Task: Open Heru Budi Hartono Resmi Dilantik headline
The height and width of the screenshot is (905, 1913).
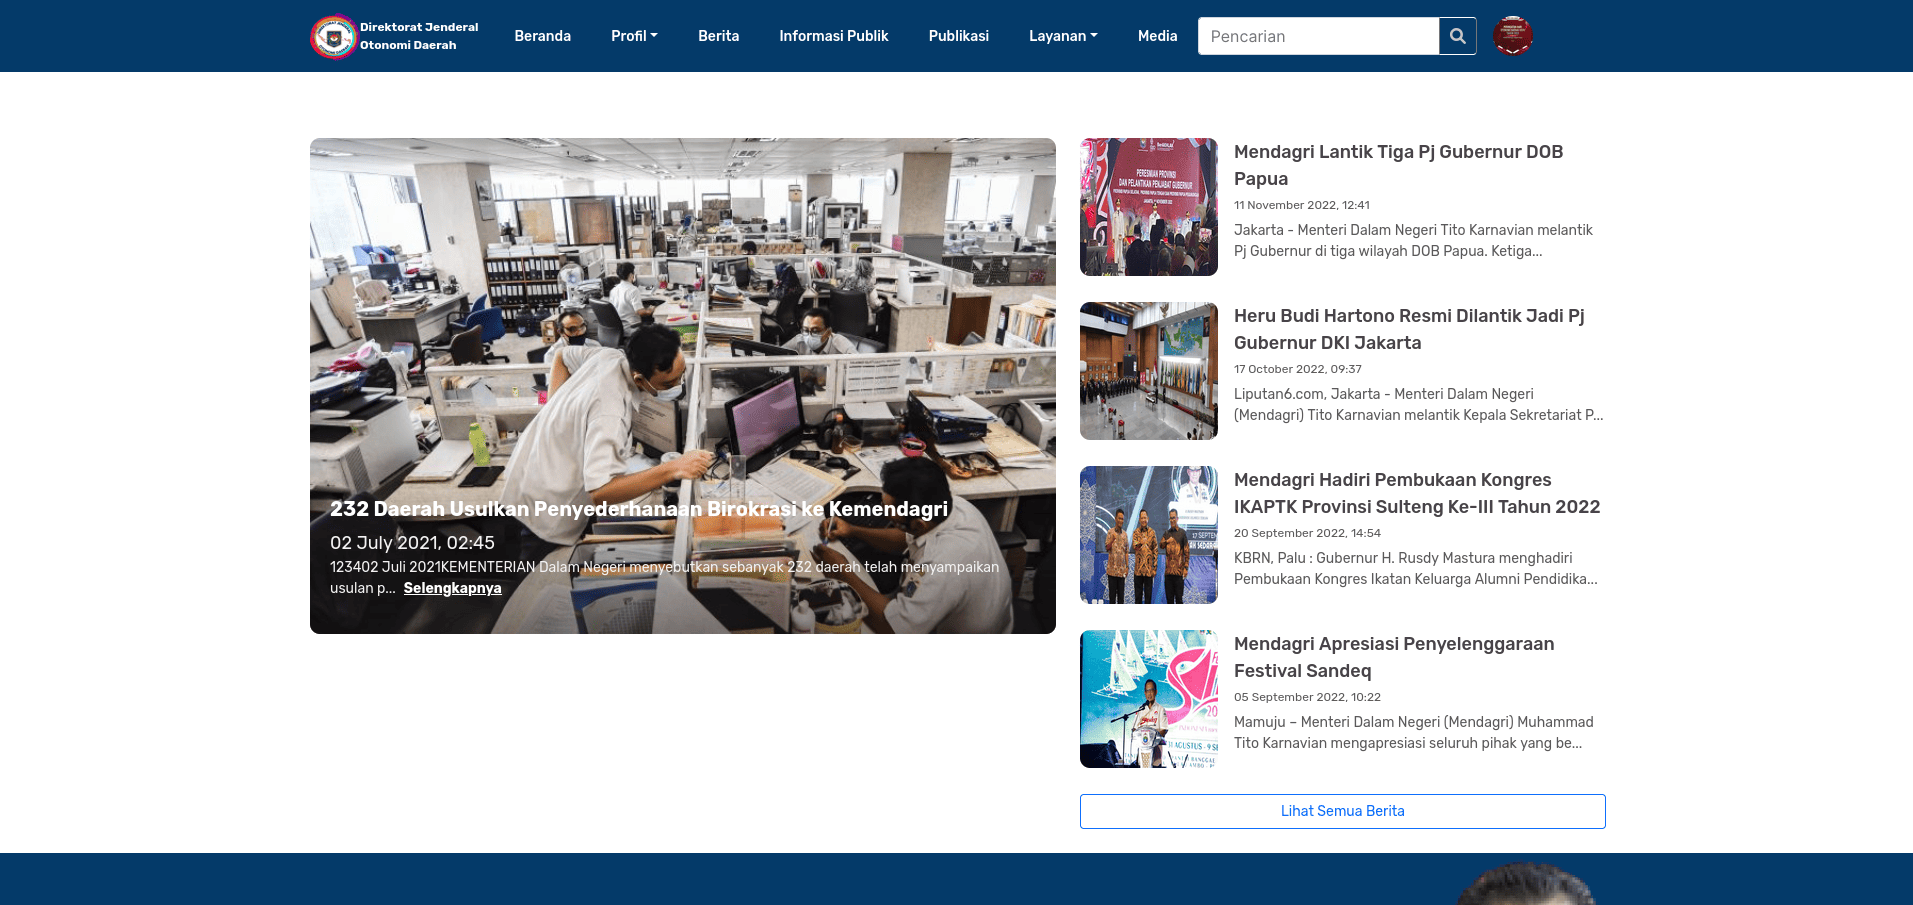Action: coord(1409,329)
